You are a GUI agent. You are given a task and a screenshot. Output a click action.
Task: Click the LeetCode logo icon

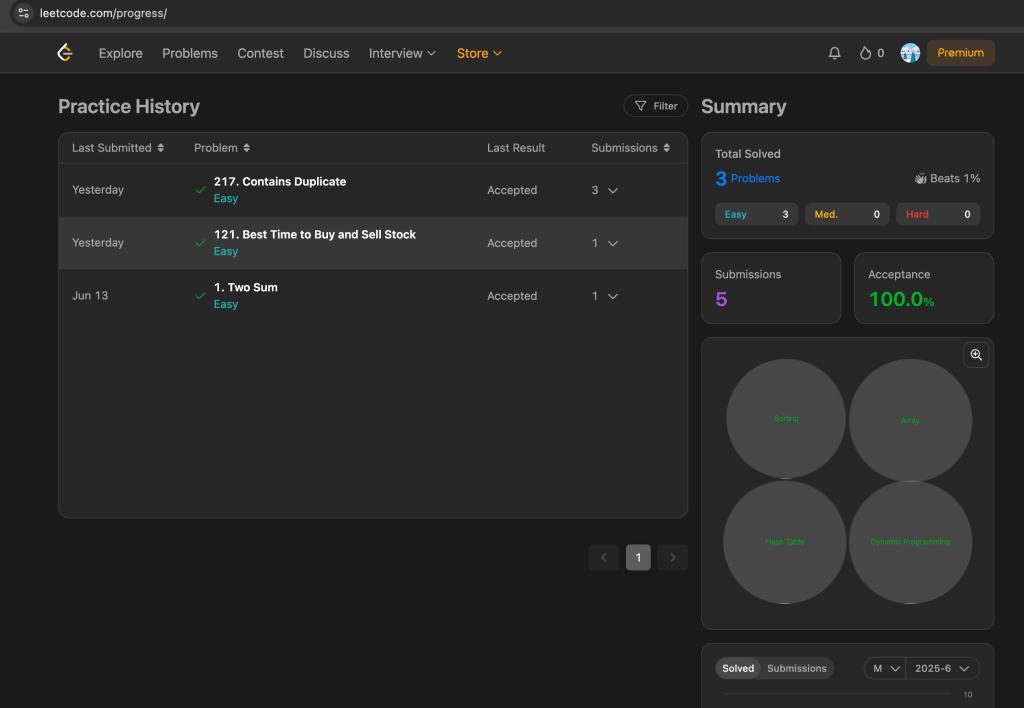pyautogui.click(x=65, y=53)
